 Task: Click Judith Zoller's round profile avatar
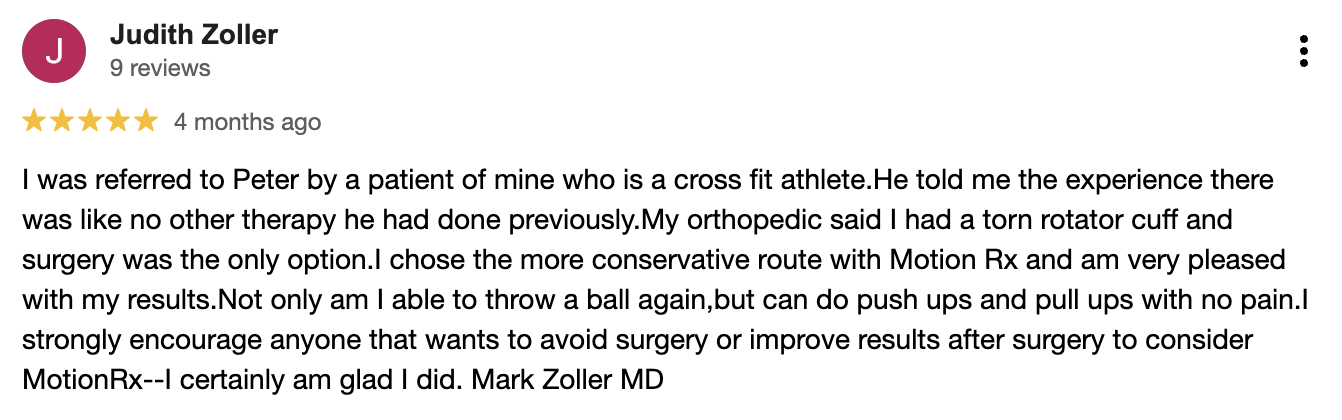pyautogui.click(x=54, y=50)
